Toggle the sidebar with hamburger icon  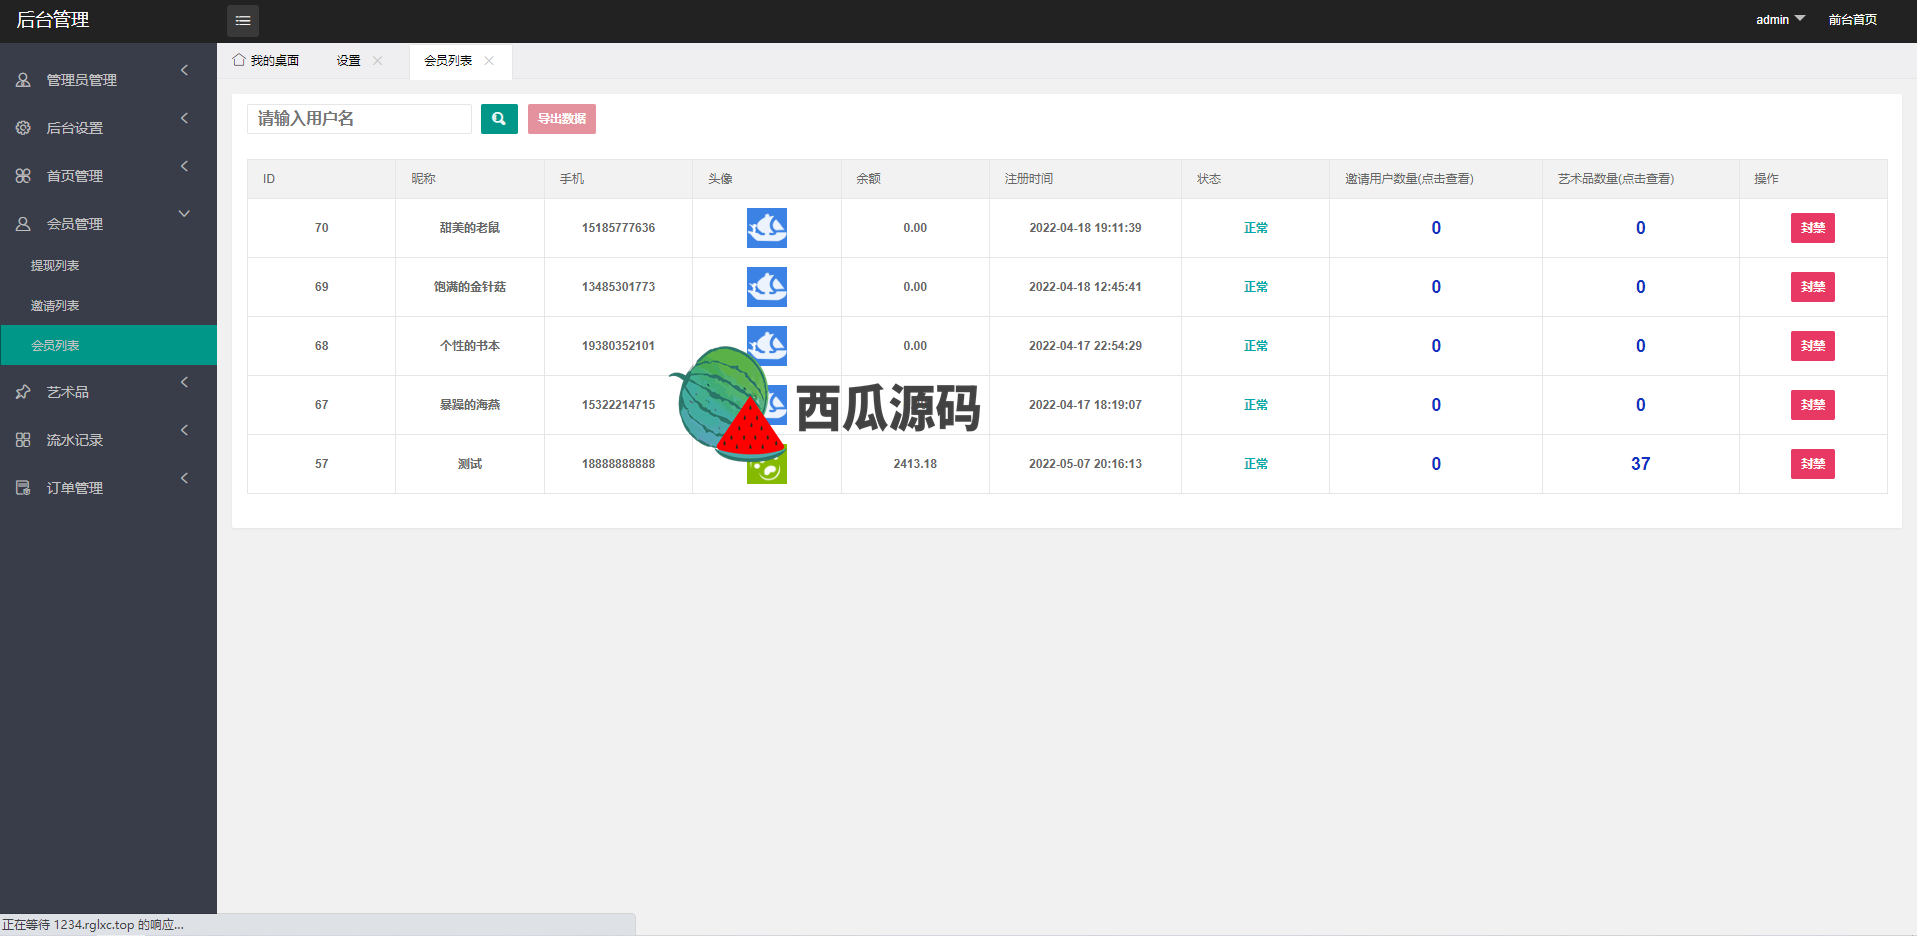point(243,20)
